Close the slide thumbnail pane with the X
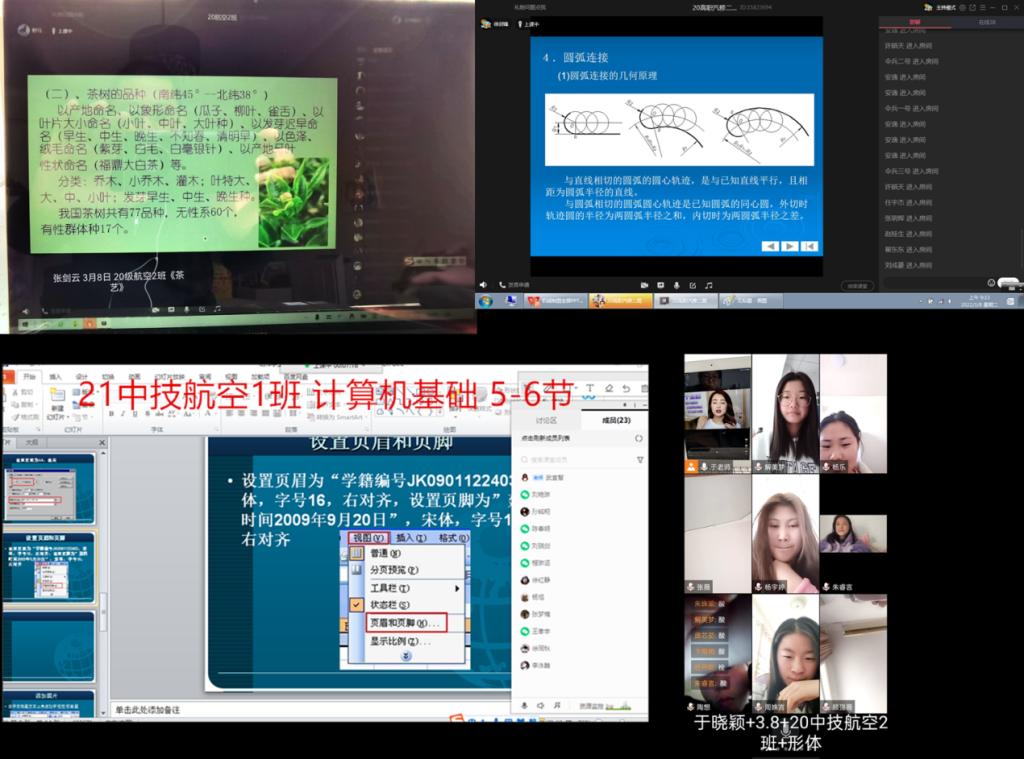Viewport: 1024px width, 759px height. (101, 441)
